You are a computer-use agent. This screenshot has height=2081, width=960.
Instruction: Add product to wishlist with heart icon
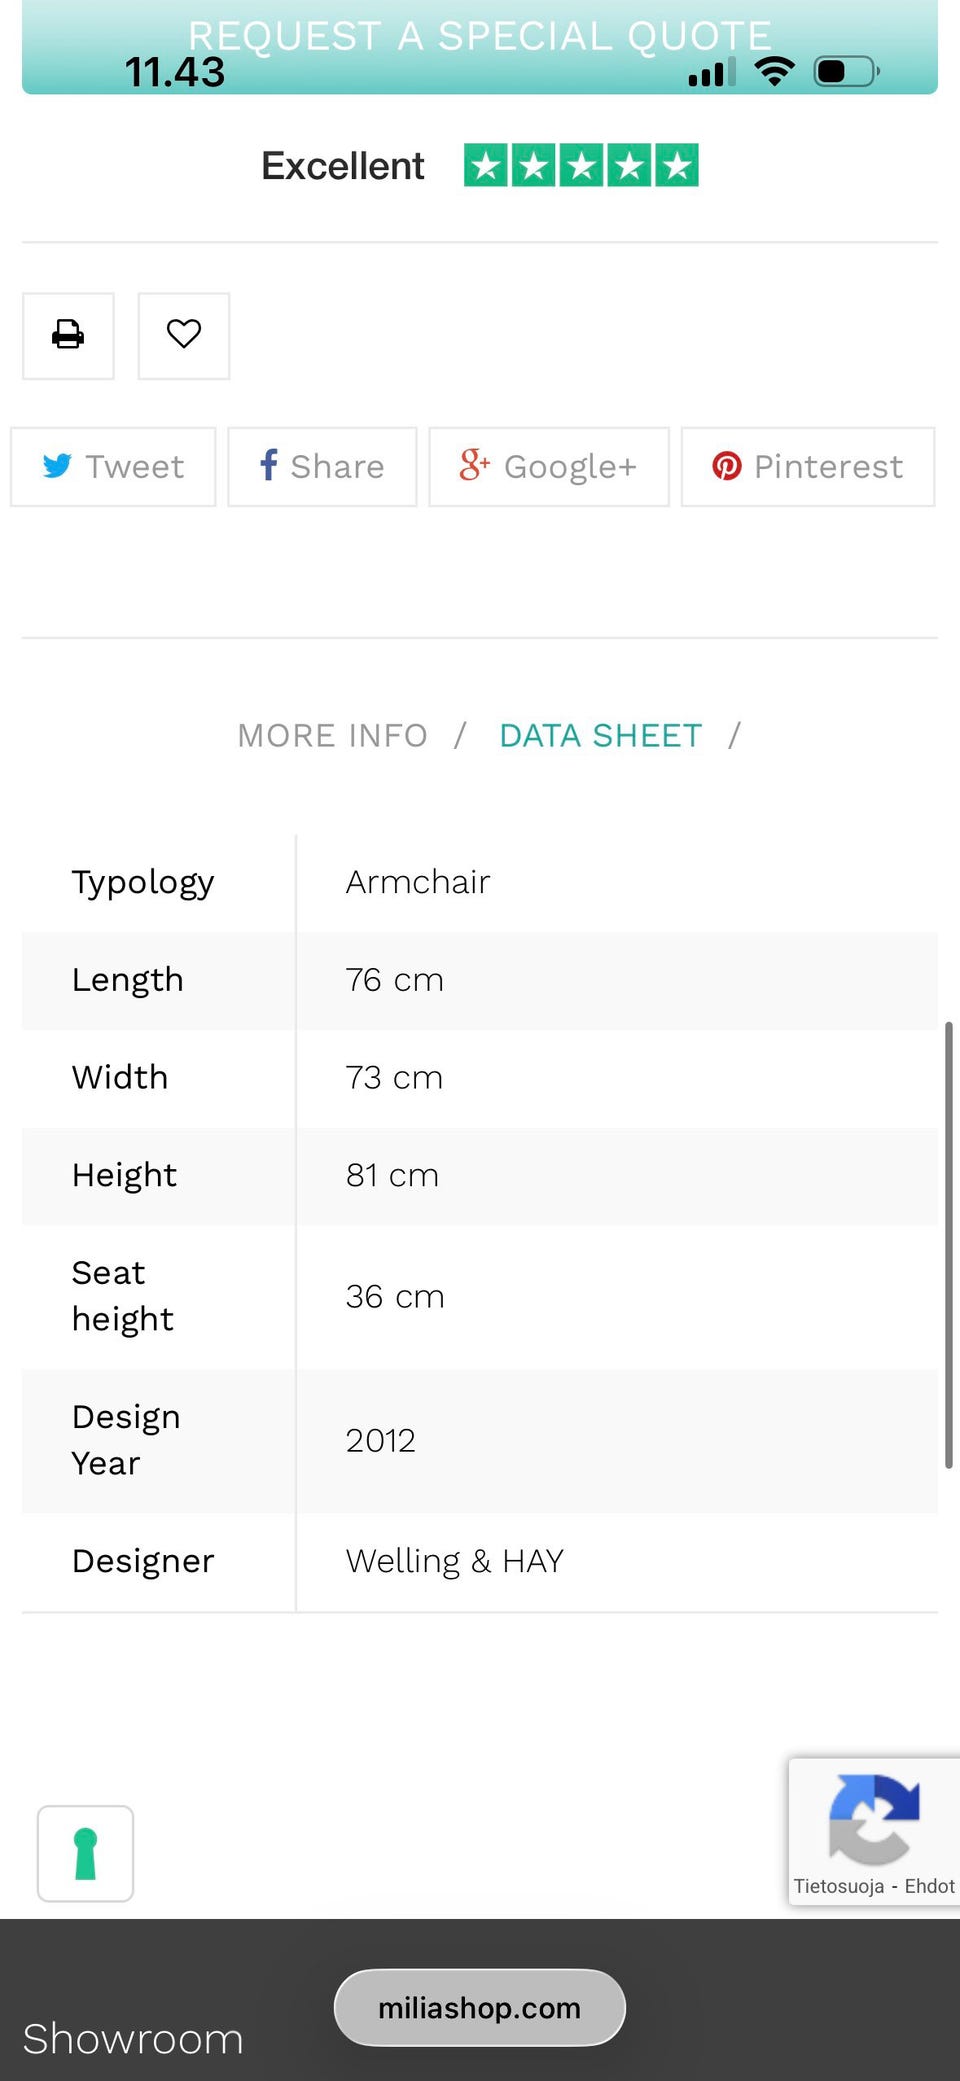tap(184, 335)
